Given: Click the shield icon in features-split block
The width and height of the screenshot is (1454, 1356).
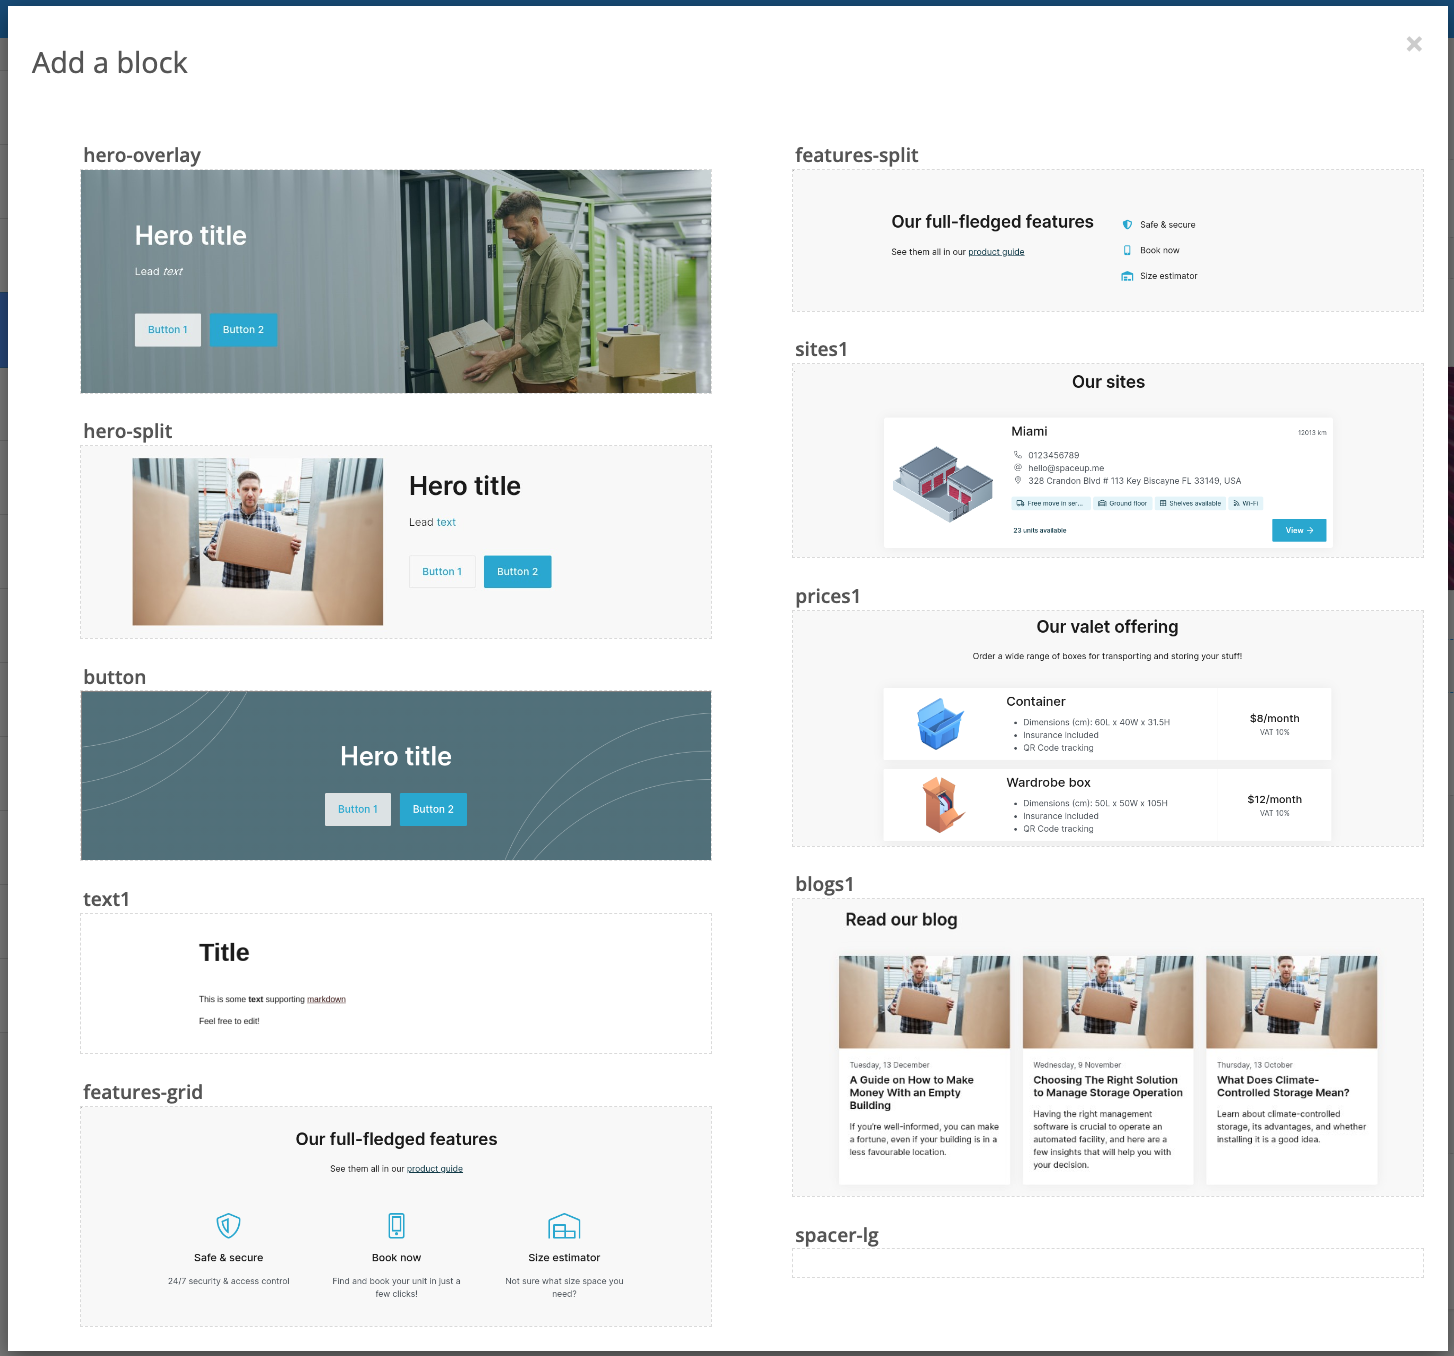Looking at the screenshot, I should coord(1126,224).
